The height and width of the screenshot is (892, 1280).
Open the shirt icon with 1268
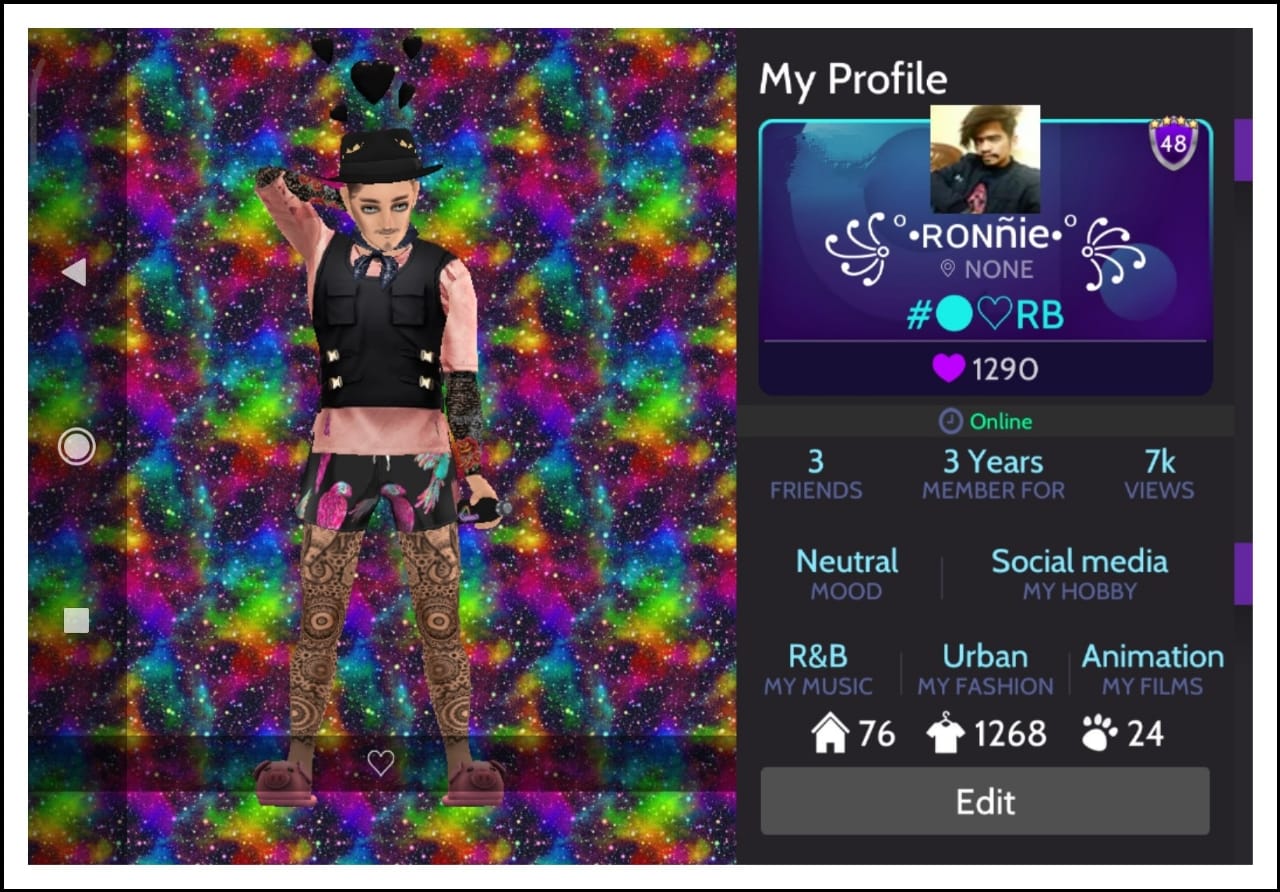coord(945,735)
